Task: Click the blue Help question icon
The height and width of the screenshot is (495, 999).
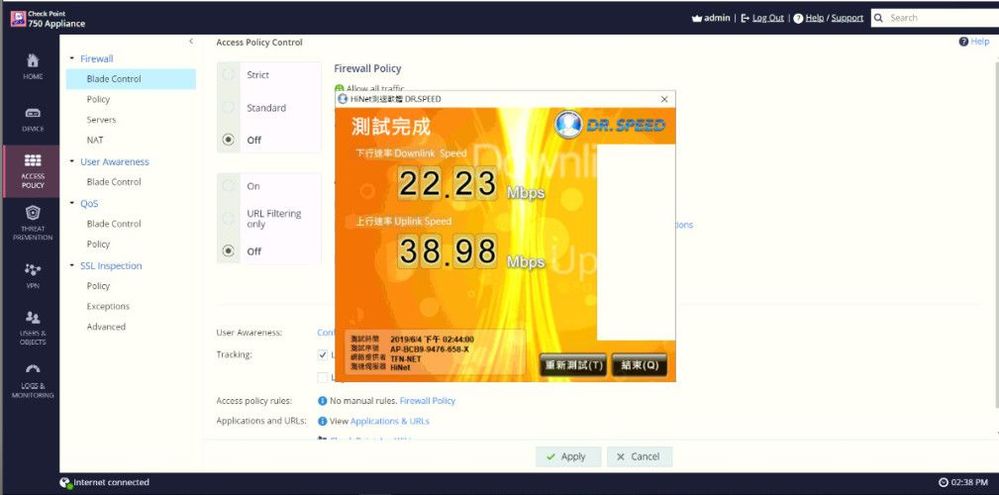Action: tap(963, 41)
